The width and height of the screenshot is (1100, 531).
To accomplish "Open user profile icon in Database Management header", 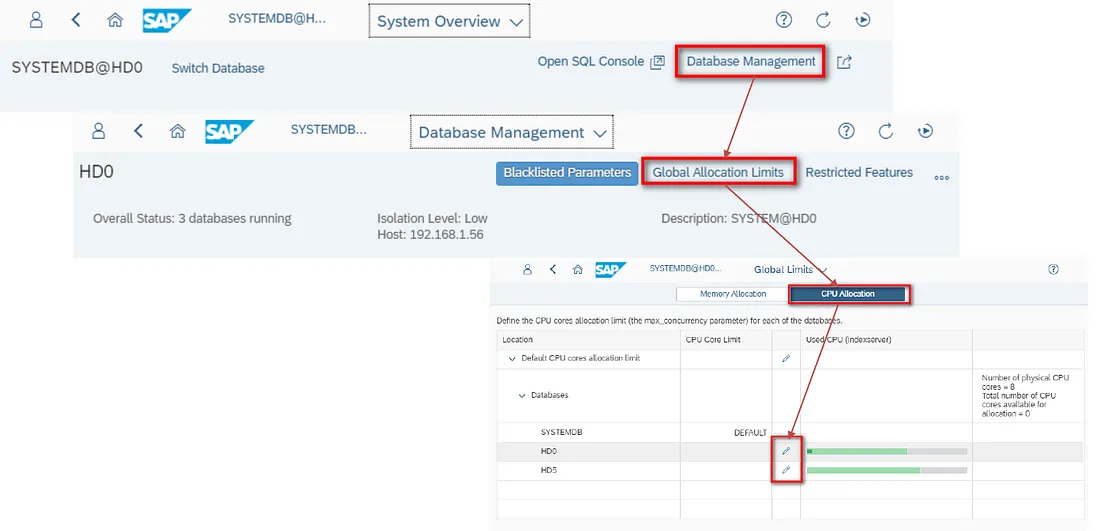I will coord(99,130).
